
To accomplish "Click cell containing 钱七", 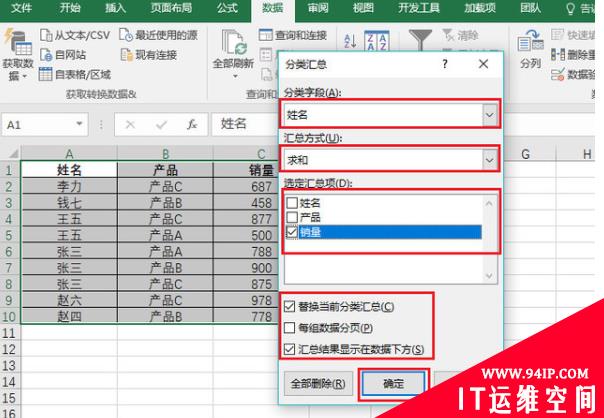I will pos(69,203).
